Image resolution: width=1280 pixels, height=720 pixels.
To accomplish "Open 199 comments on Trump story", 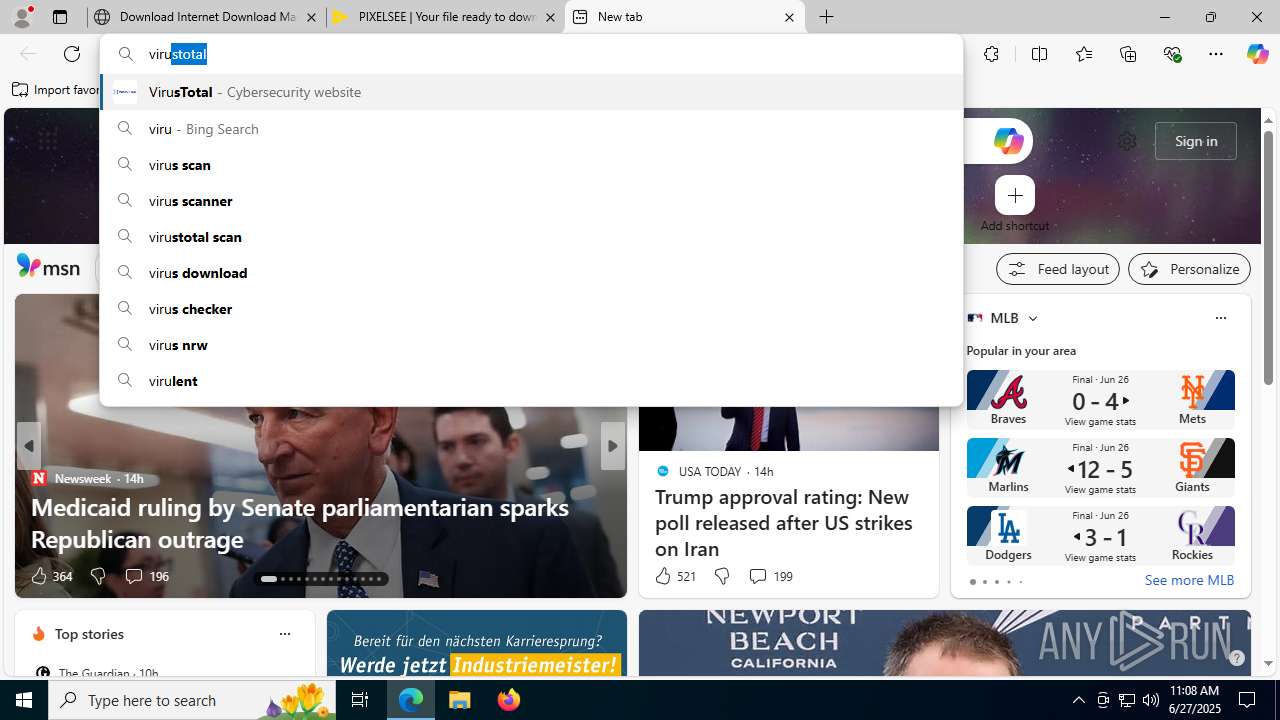I will (x=770, y=576).
